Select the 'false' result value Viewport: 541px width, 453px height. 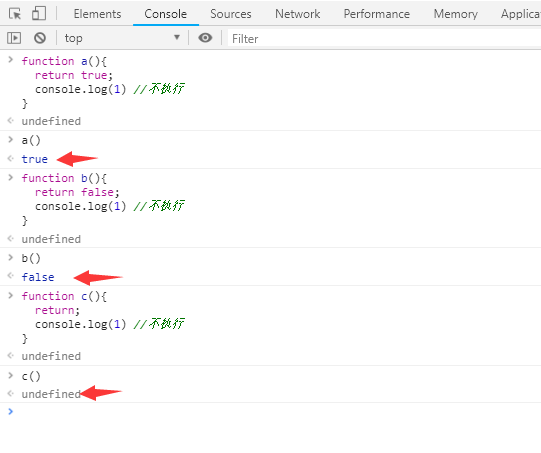click(38, 277)
